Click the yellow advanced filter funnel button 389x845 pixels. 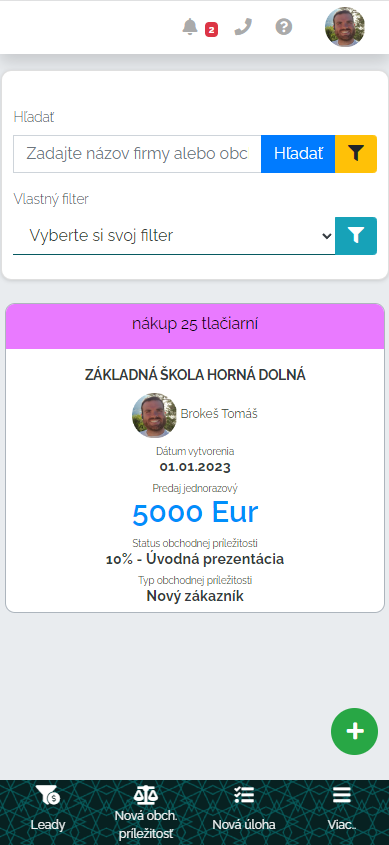(356, 154)
